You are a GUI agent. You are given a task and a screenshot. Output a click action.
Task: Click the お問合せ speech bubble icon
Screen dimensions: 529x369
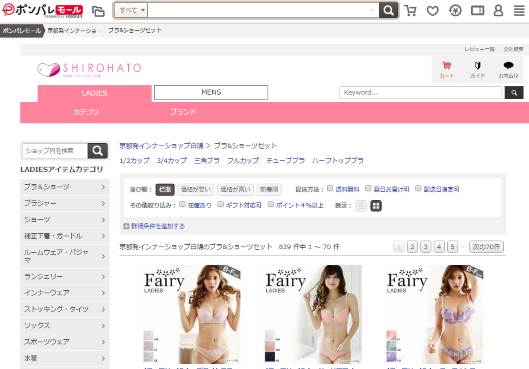[x=508, y=69]
